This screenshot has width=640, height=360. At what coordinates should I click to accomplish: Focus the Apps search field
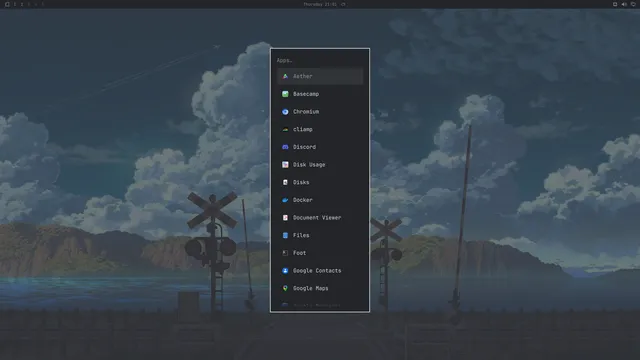pyautogui.click(x=320, y=60)
